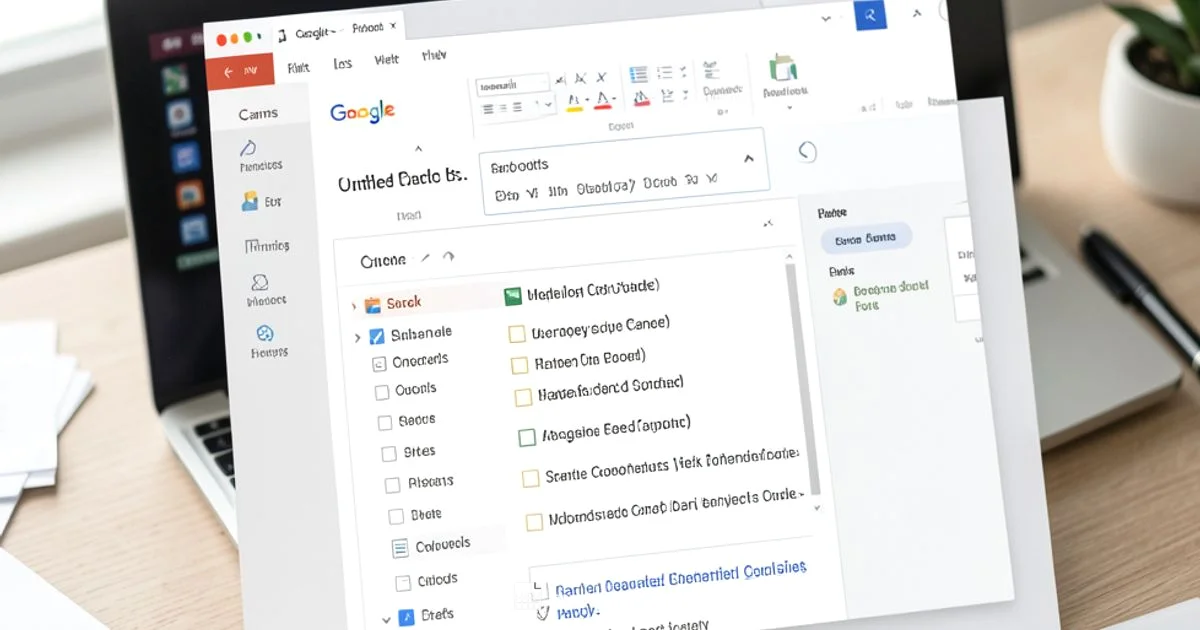Tick the topmost checkbox in the document checklist
The height and width of the screenshot is (630, 1200).
pyautogui.click(x=516, y=333)
